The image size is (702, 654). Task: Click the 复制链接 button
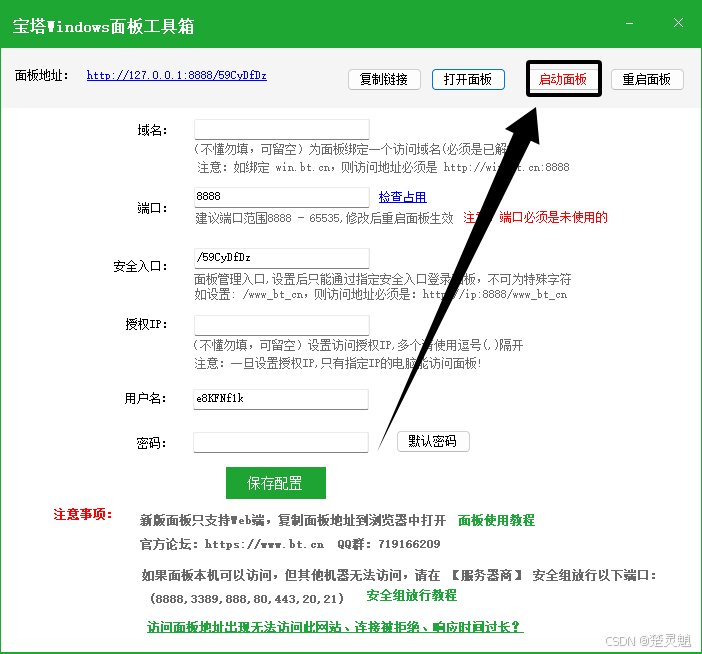pos(384,79)
